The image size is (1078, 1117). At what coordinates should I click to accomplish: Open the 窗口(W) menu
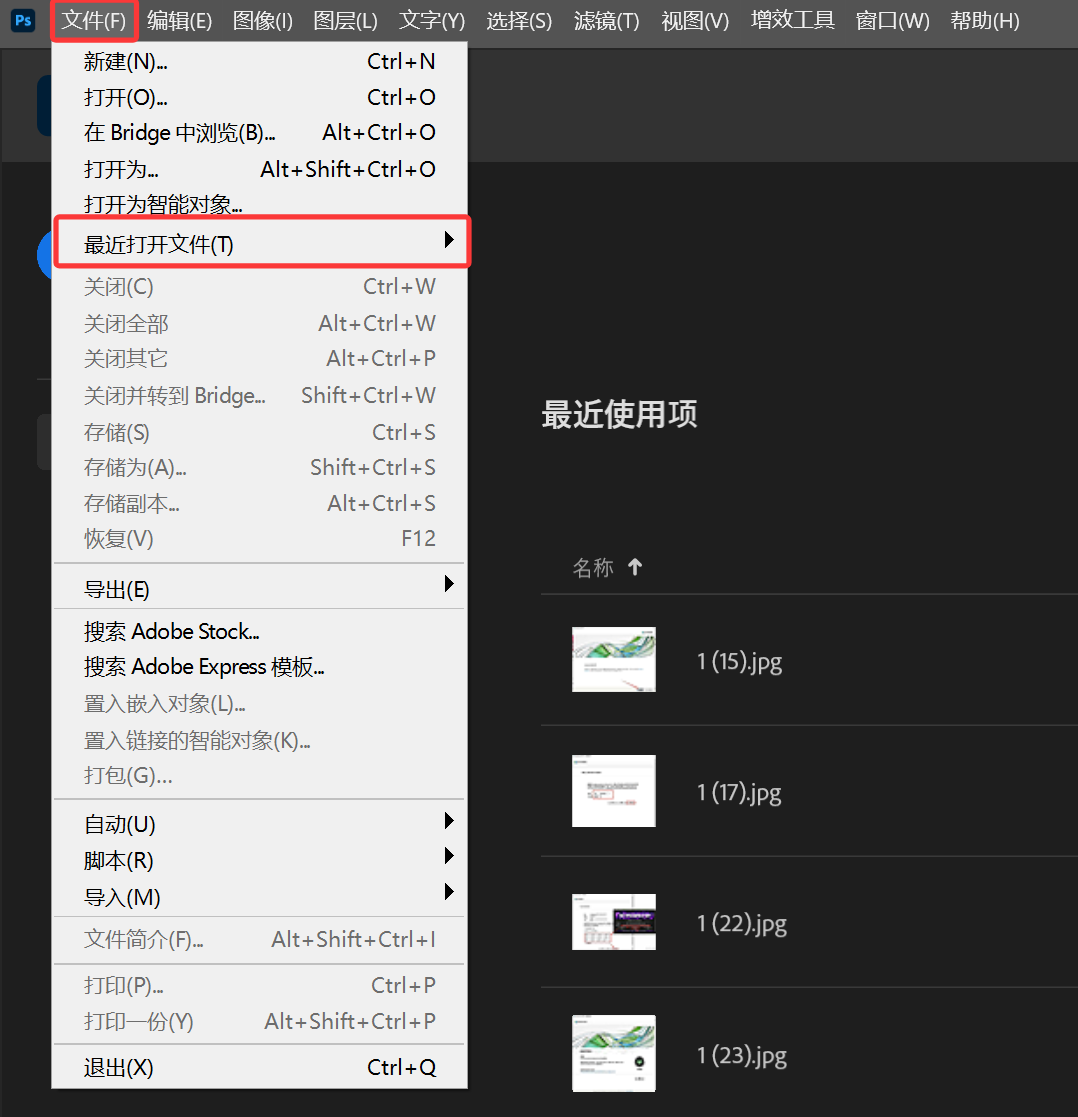892,21
